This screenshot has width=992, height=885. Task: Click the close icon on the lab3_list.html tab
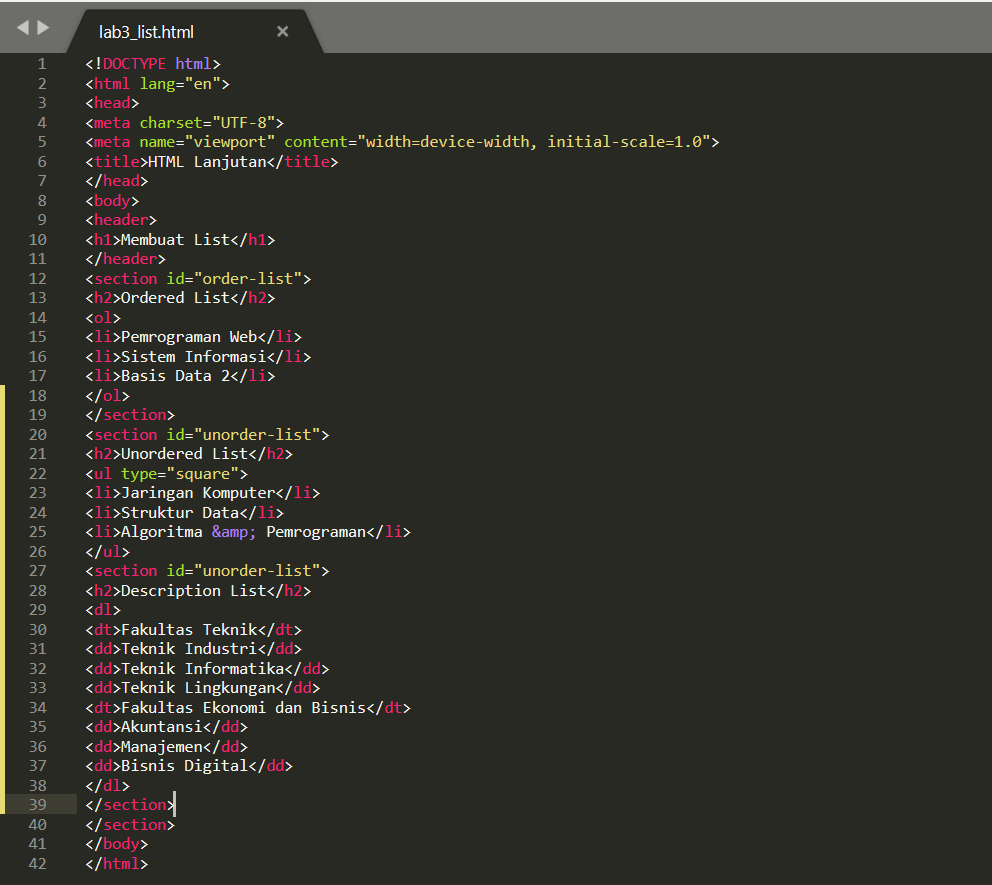point(283,31)
